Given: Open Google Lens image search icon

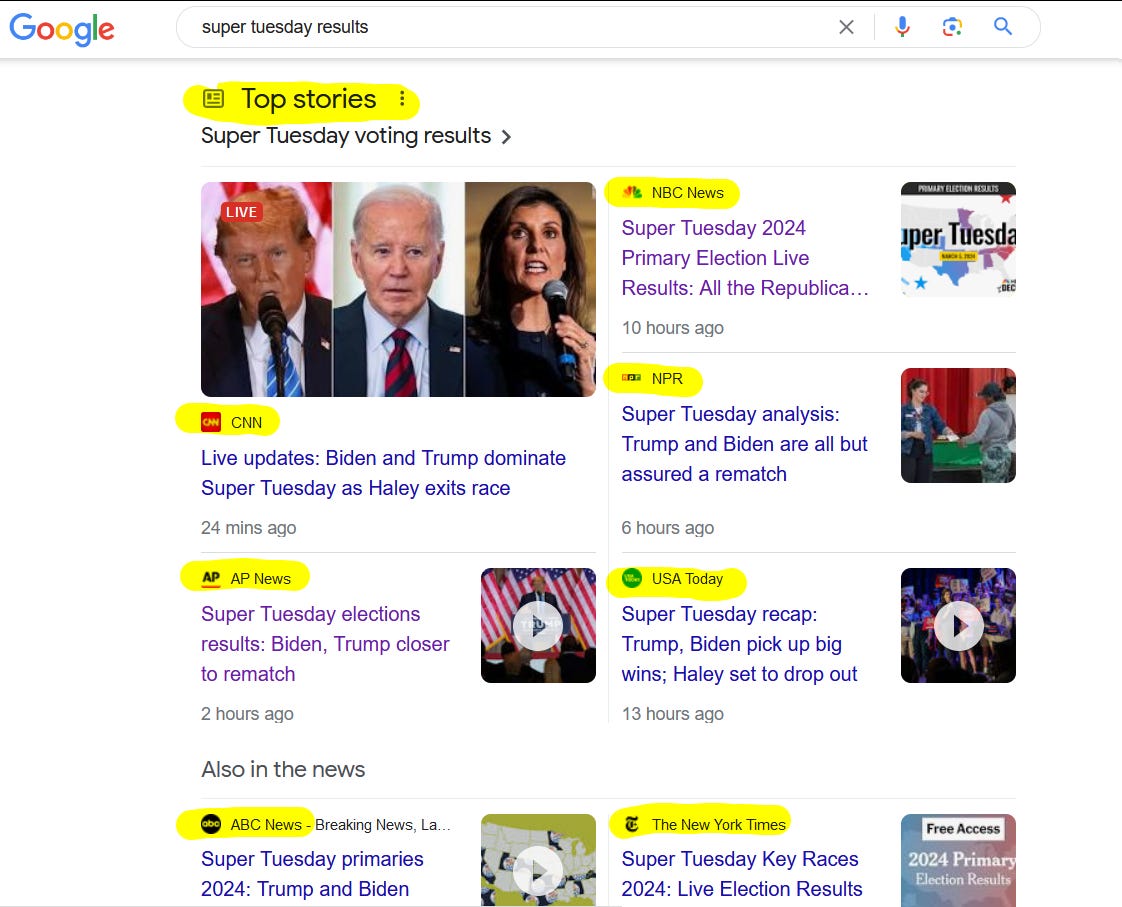Looking at the screenshot, I should tap(952, 27).
